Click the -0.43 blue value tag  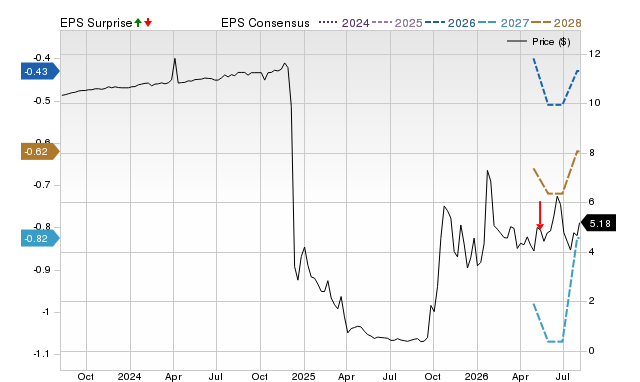click(x=40, y=72)
